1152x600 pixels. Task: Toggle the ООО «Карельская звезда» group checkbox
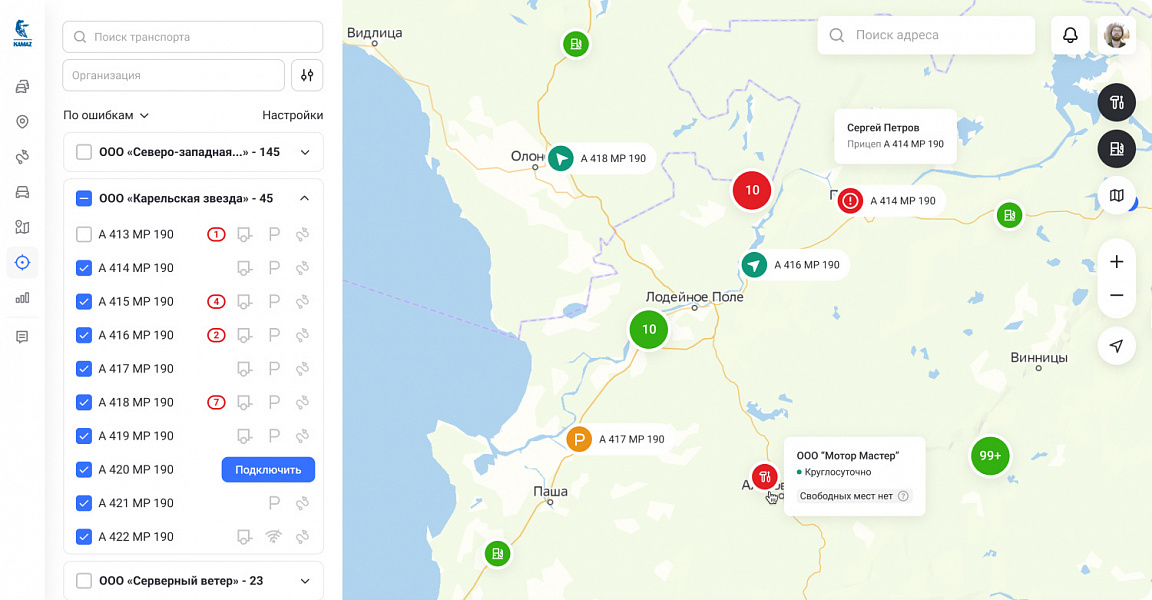click(x=84, y=198)
